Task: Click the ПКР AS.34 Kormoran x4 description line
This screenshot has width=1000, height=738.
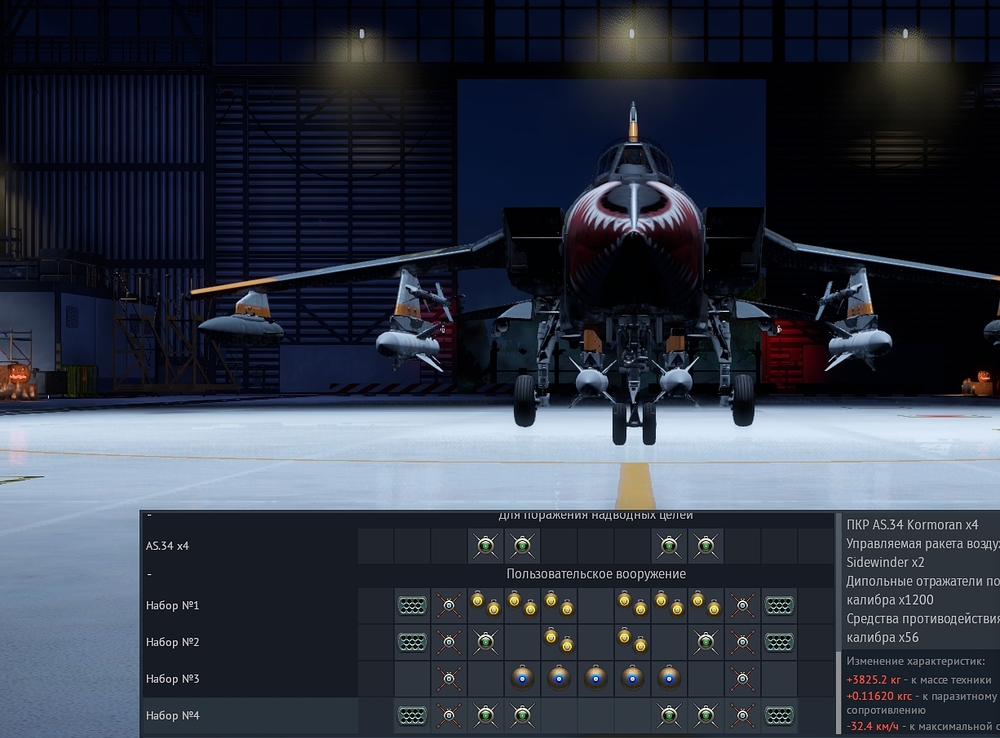Action: pyautogui.click(x=912, y=525)
